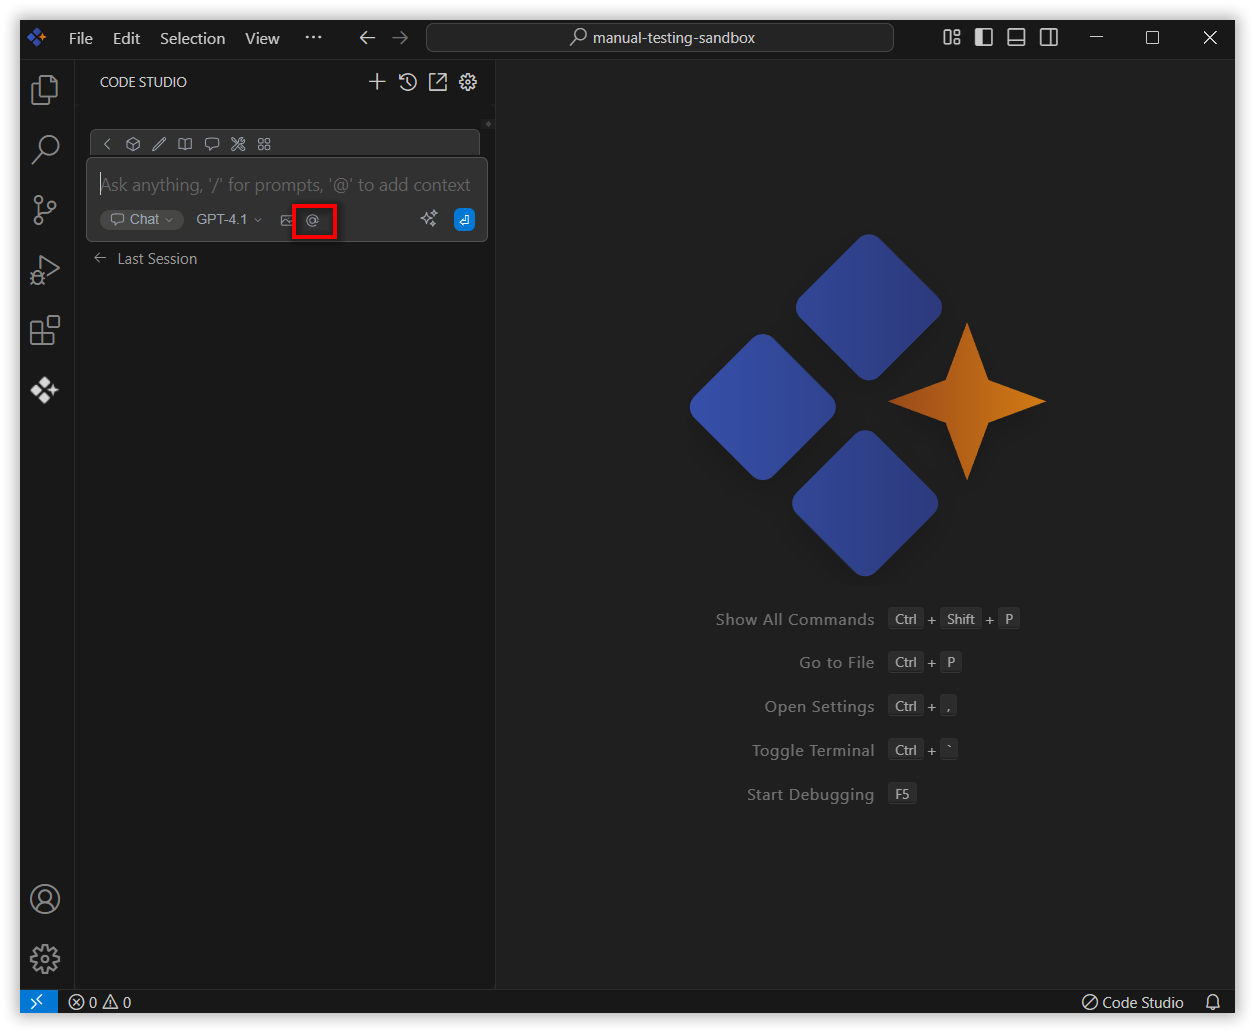Open the GPT-4.1 model dropdown
Image resolution: width=1255 pixels, height=1033 pixels.
coord(229,219)
